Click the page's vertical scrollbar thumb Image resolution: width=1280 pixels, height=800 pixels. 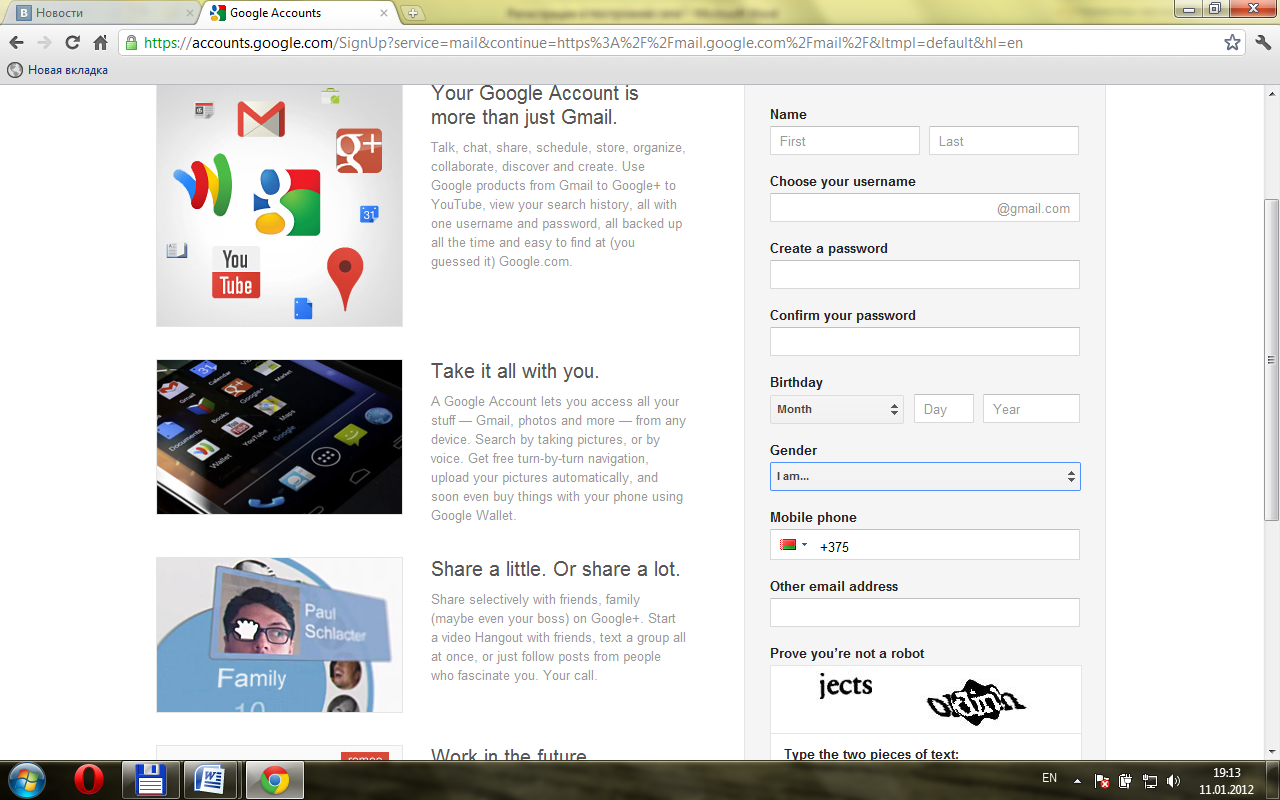point(1271,360)
